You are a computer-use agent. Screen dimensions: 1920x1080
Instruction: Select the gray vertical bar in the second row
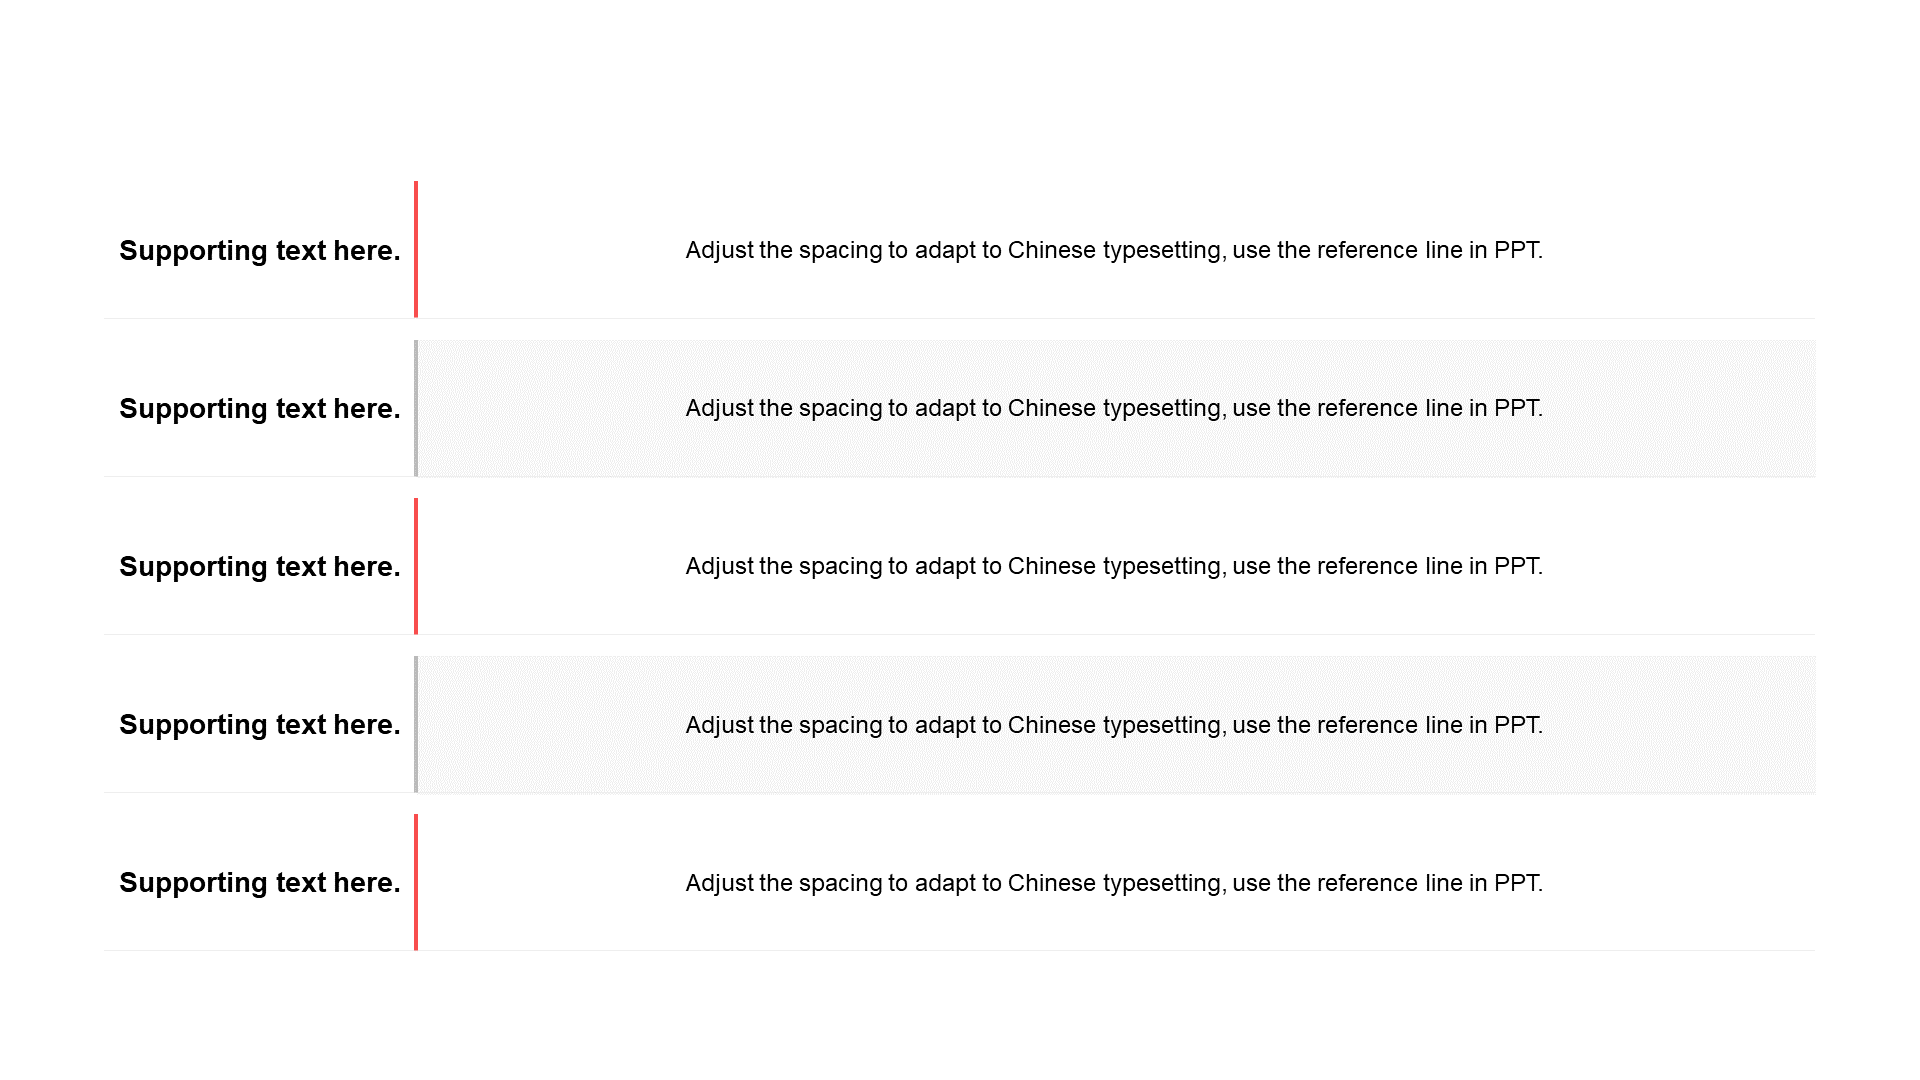coord(416,408)
